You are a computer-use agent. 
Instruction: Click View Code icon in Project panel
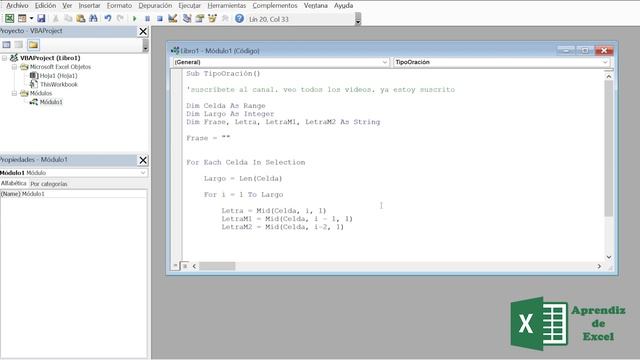[7, 45]
